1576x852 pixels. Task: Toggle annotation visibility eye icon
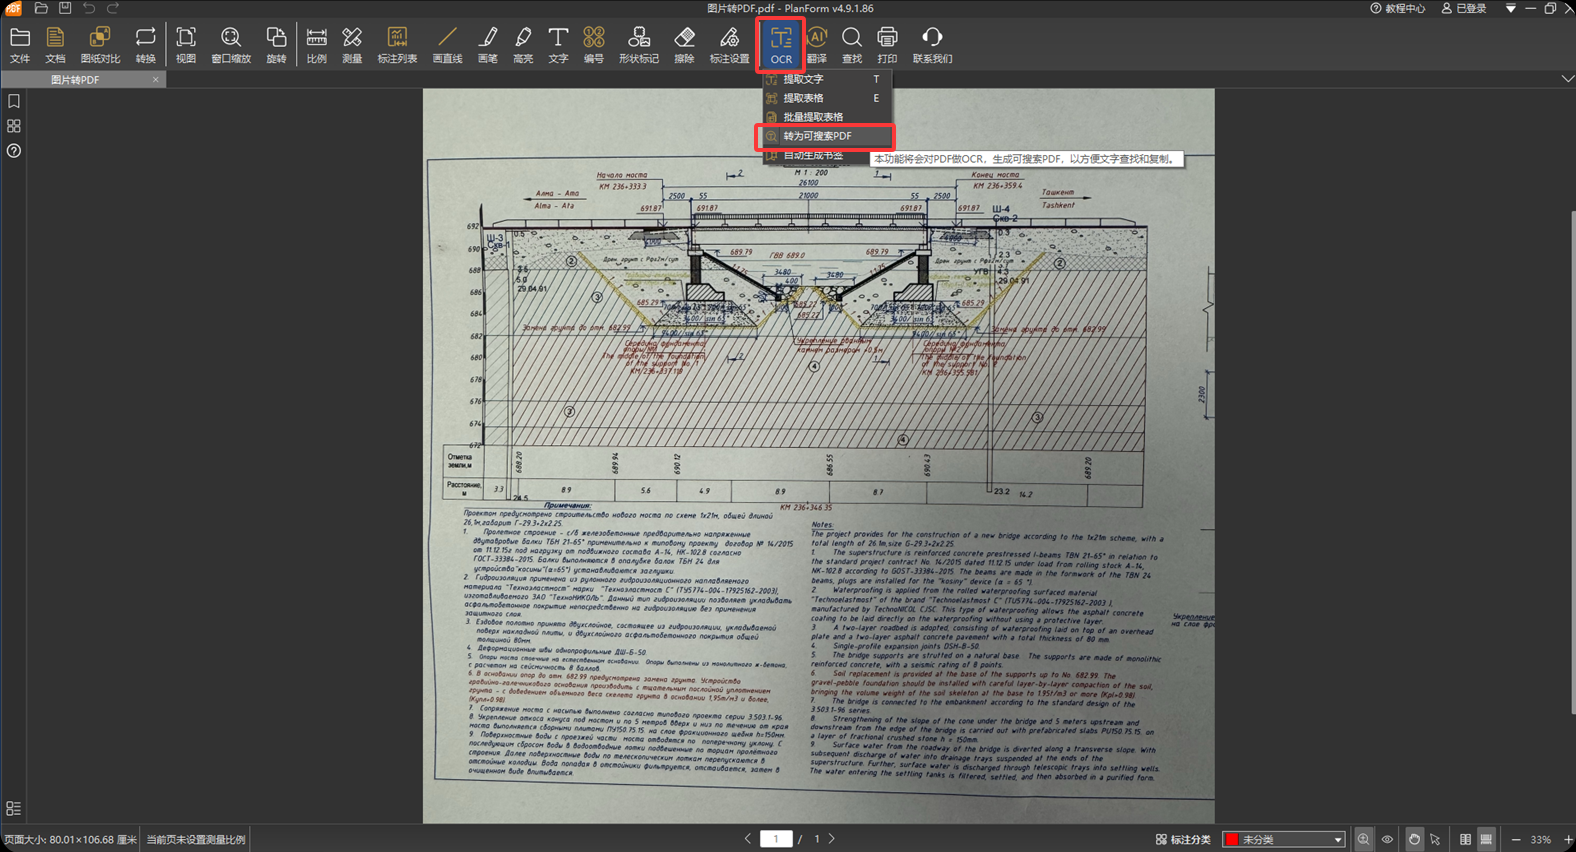pos(1387,840)
